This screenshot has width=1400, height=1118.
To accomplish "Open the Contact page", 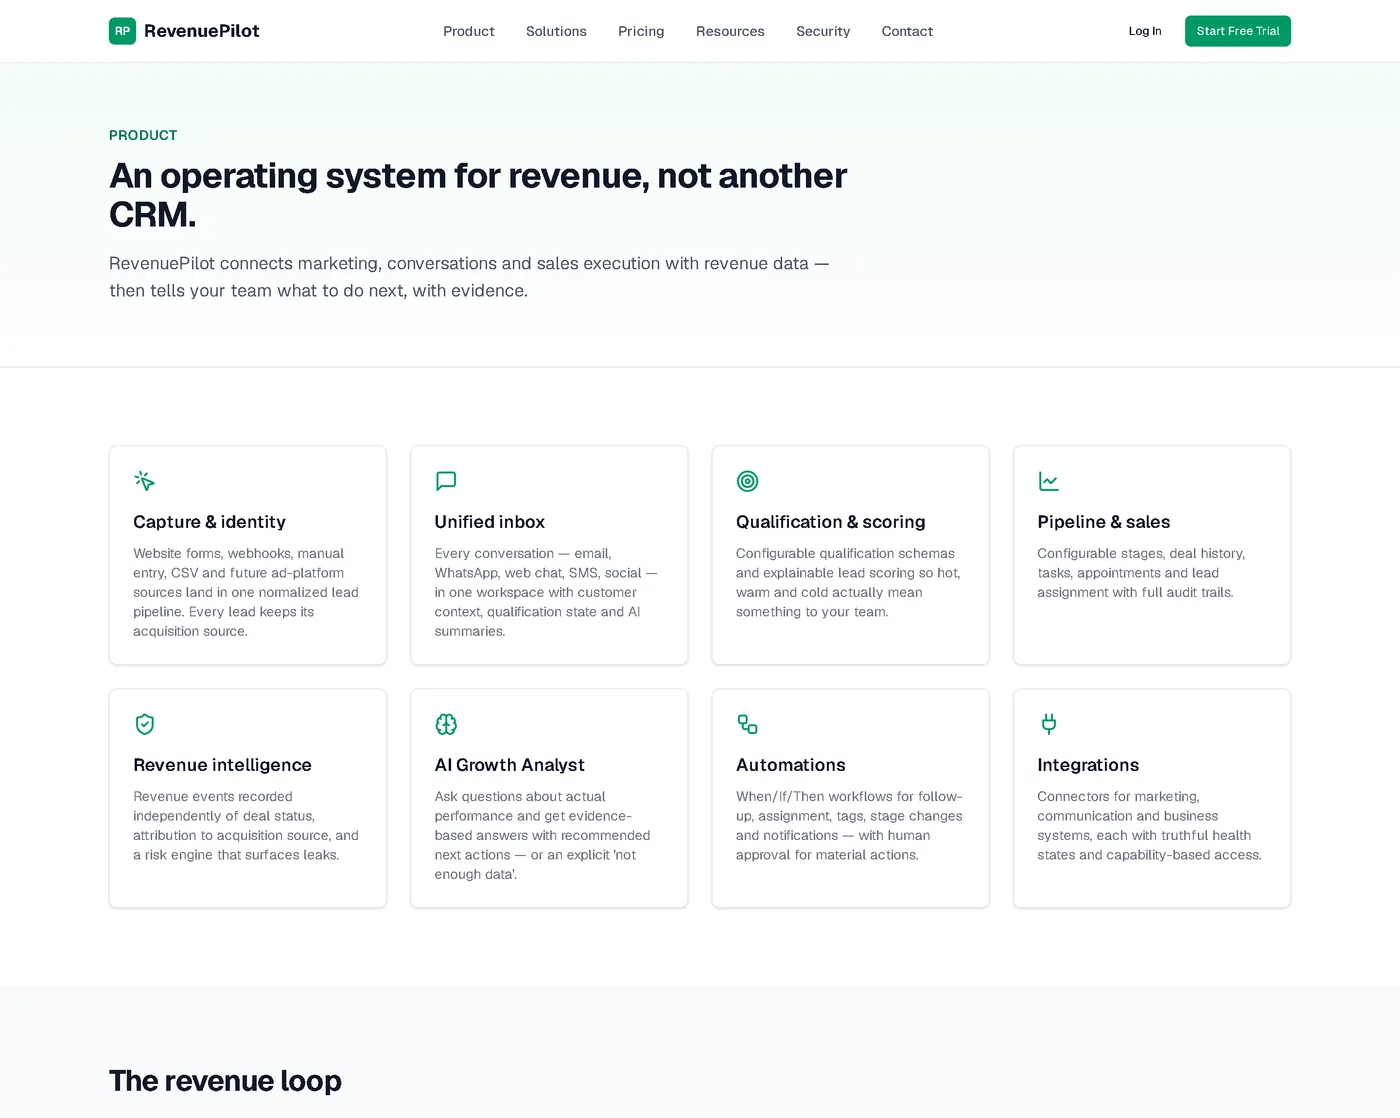I will 907,31.
